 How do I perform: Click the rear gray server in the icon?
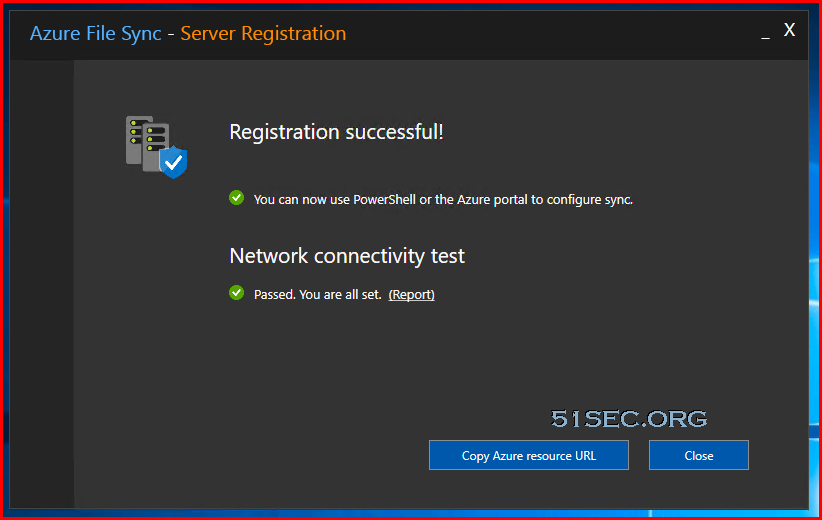point(134,139)
